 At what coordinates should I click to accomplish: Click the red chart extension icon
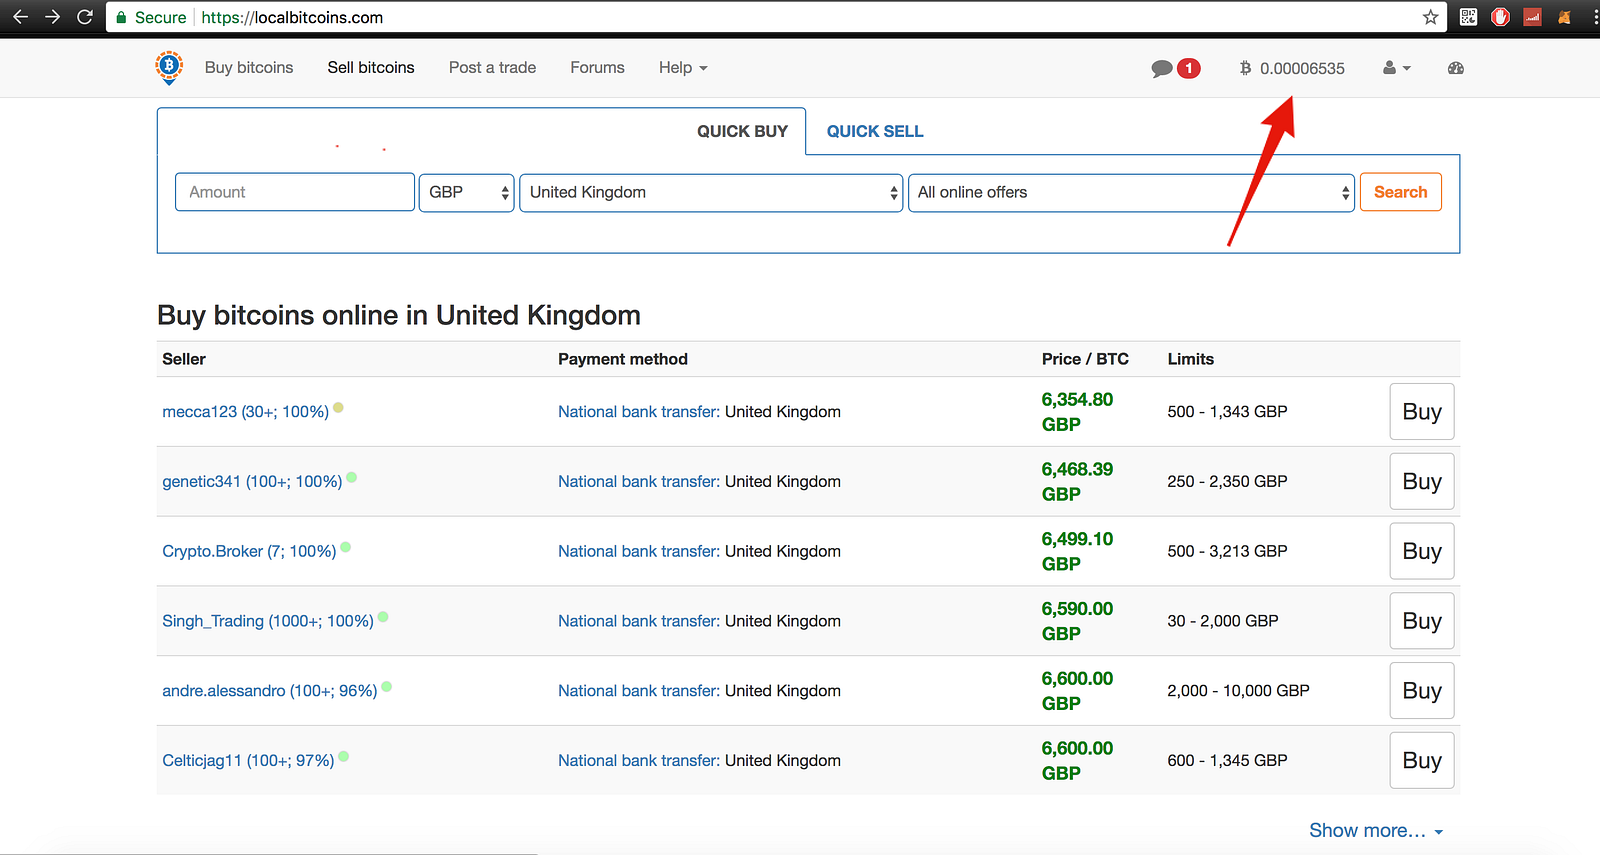tap(1532, 17)
